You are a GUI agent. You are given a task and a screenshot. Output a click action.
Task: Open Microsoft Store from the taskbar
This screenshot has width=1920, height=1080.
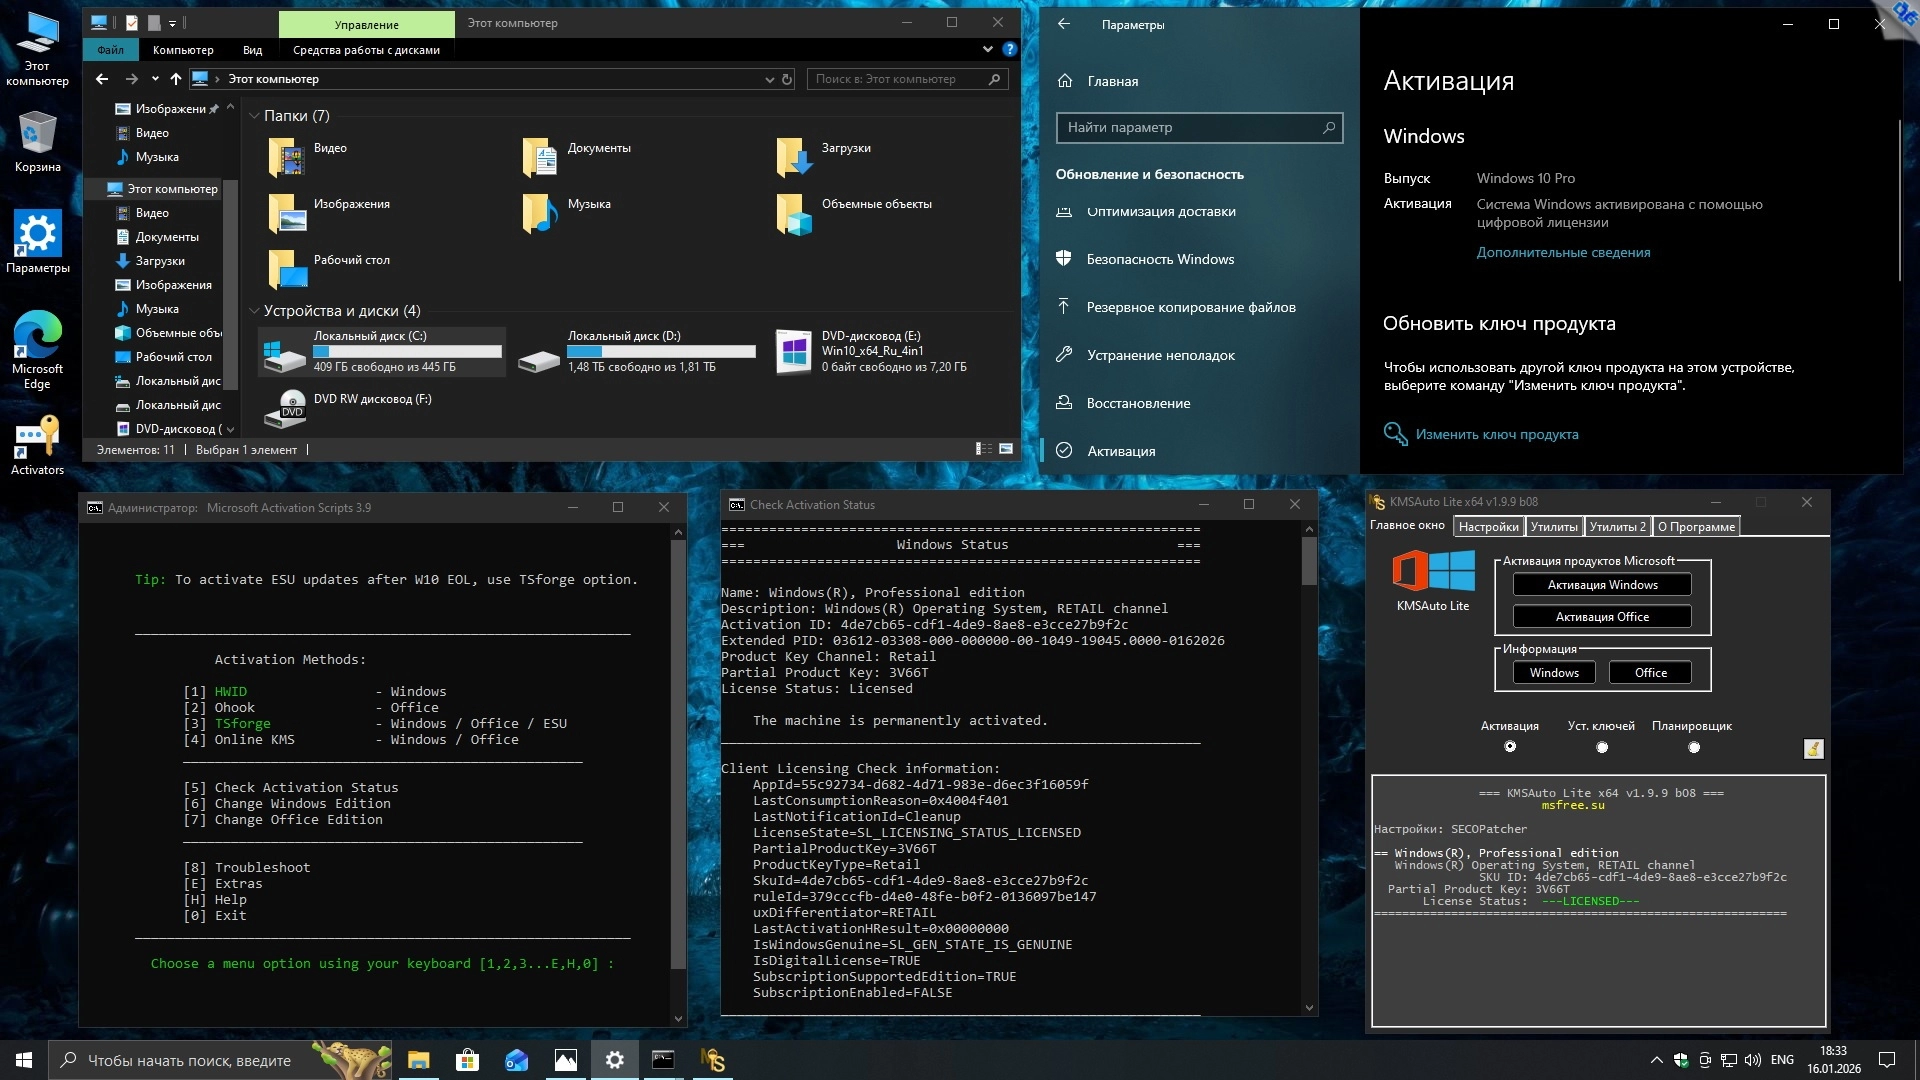[x=467, y=1060]
